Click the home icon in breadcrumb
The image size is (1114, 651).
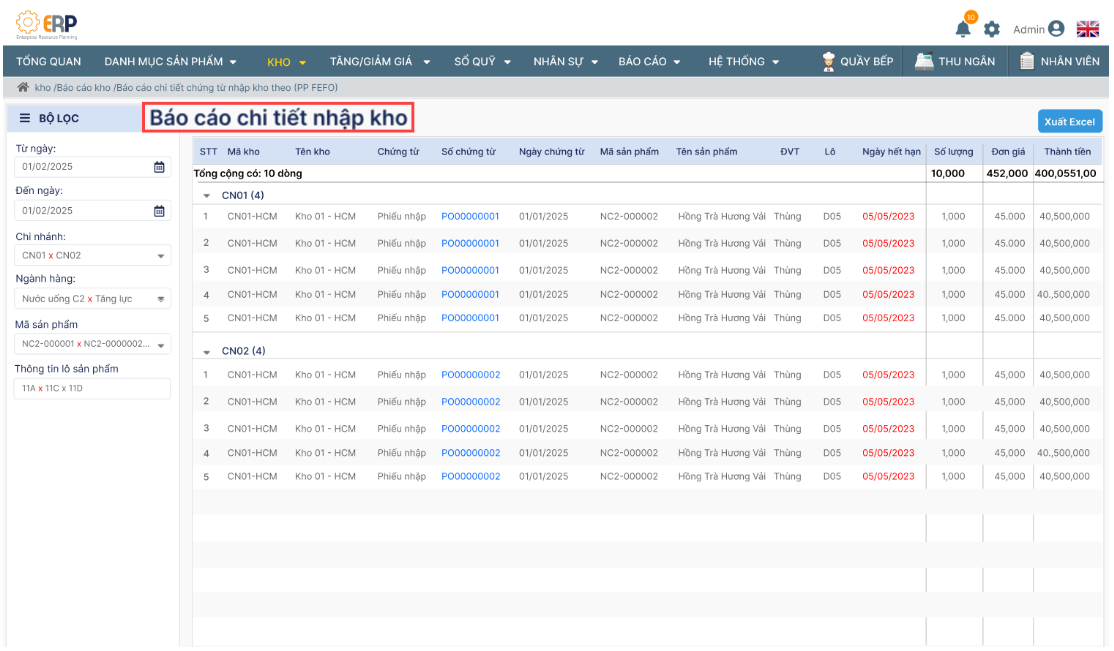click(23, 88)
